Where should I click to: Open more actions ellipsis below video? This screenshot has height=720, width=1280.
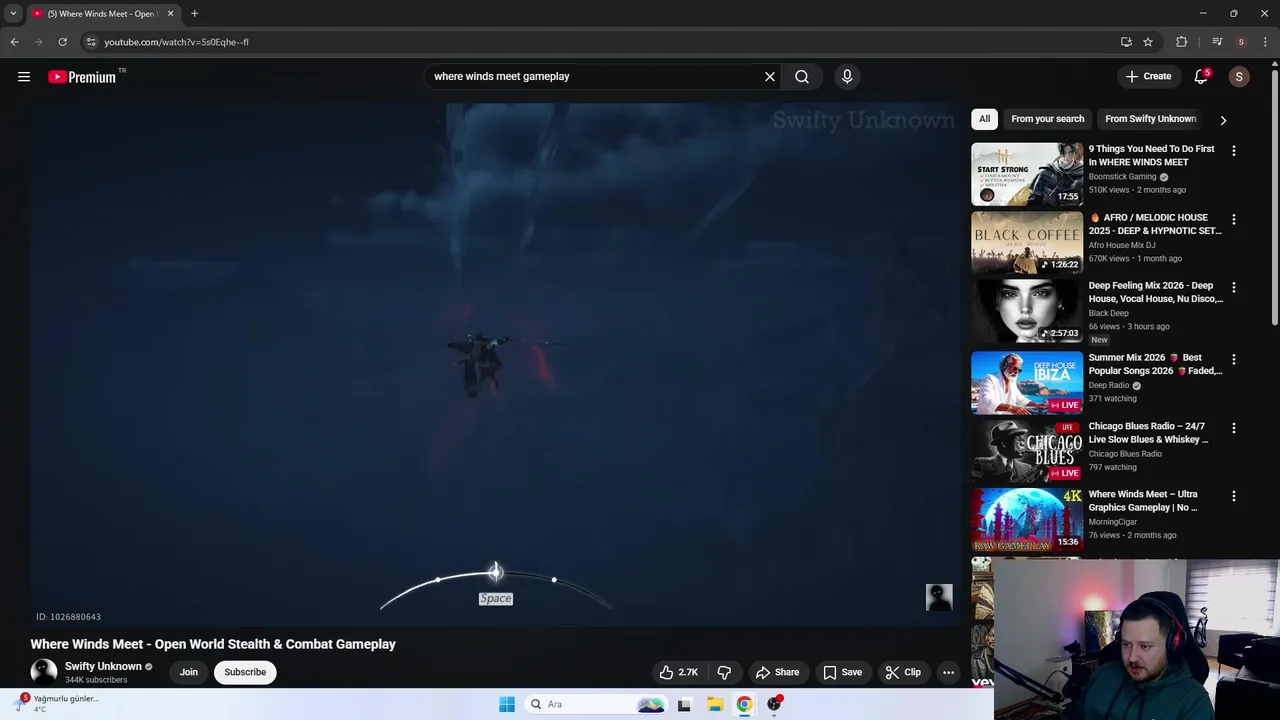pyautogui.click(x=948, y=672)
